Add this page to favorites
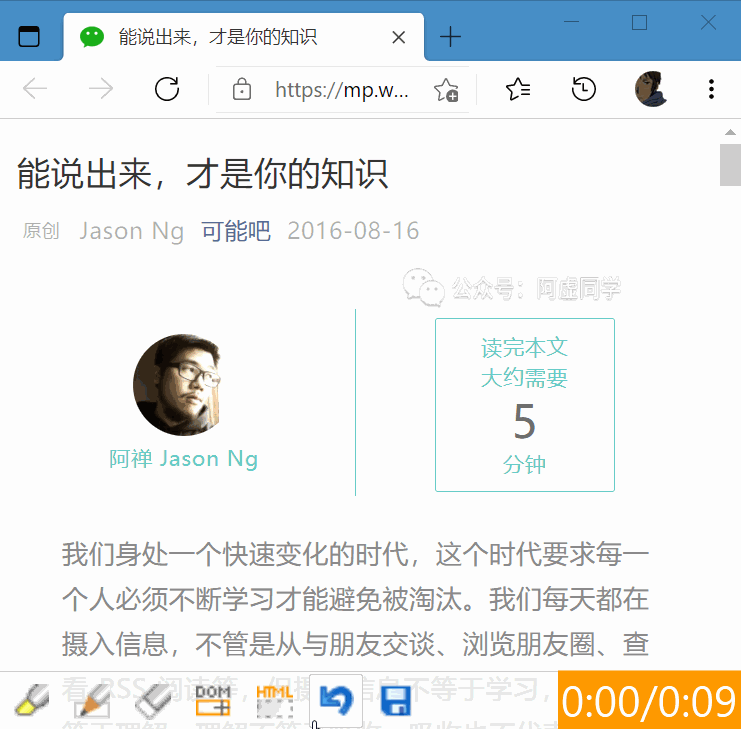Screen dimensions: 741x729 [x=446, y=89]
